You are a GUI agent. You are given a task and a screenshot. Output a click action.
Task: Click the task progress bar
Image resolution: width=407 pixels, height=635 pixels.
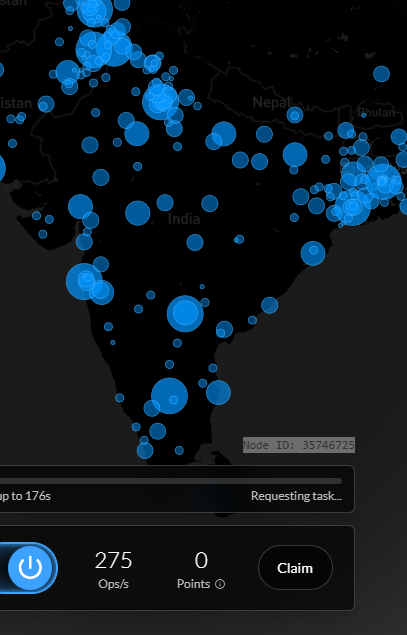(170, 481)
